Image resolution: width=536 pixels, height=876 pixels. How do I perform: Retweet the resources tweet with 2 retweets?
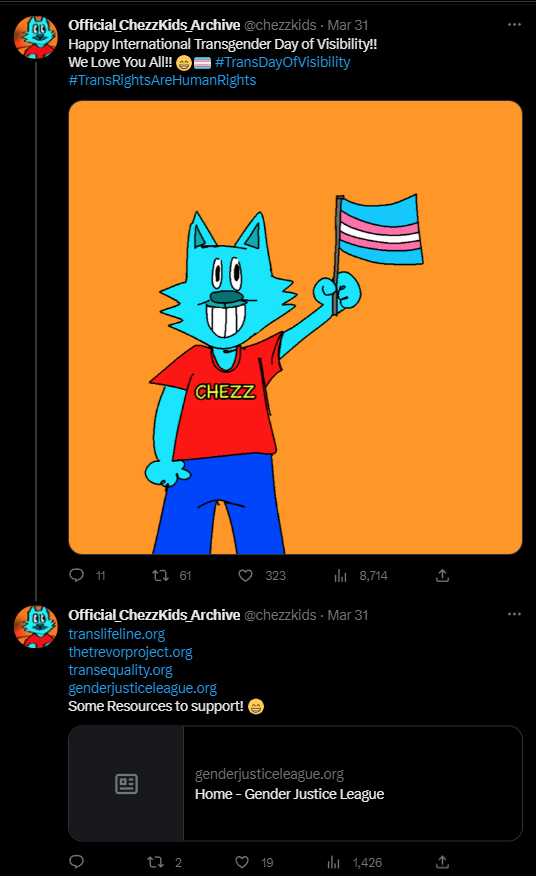click(x=156, y=862)
